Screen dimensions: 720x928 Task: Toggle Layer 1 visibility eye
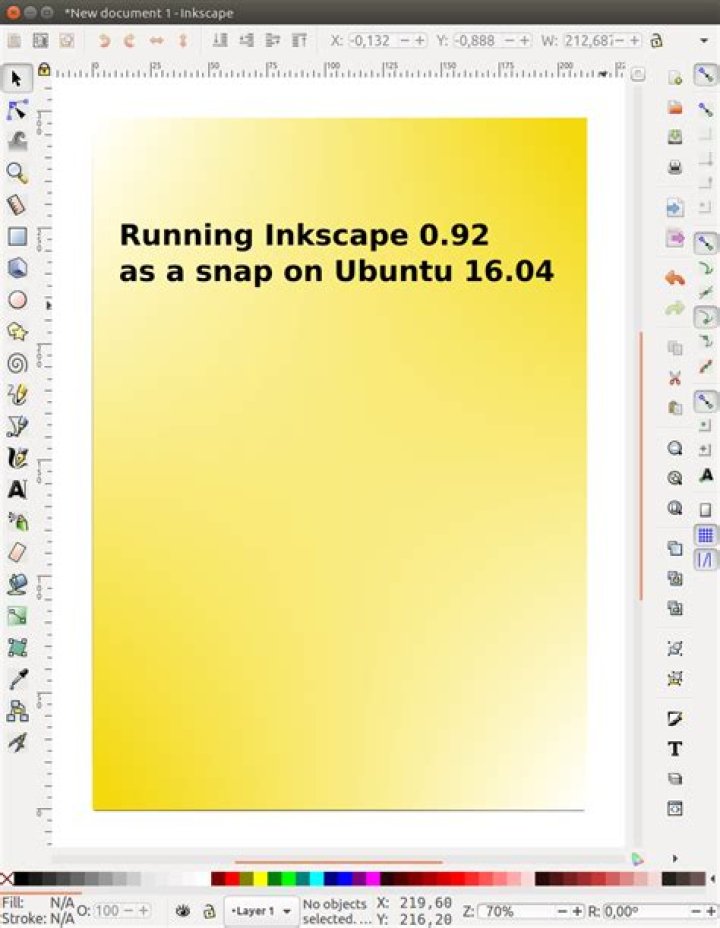tap(183, 911)
